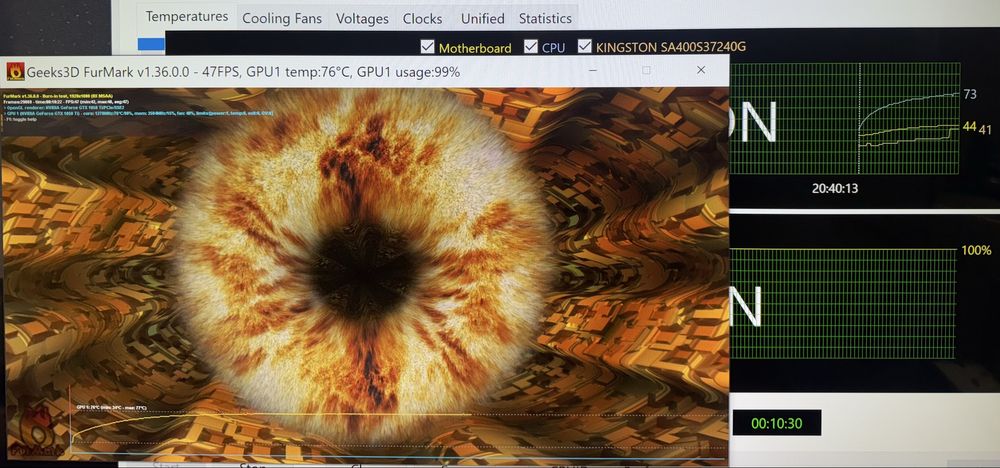Toggle the KINGSTON SA400S37240G checkbox
This screenshot has width=1000, height=468.
[x=585, y=47]
